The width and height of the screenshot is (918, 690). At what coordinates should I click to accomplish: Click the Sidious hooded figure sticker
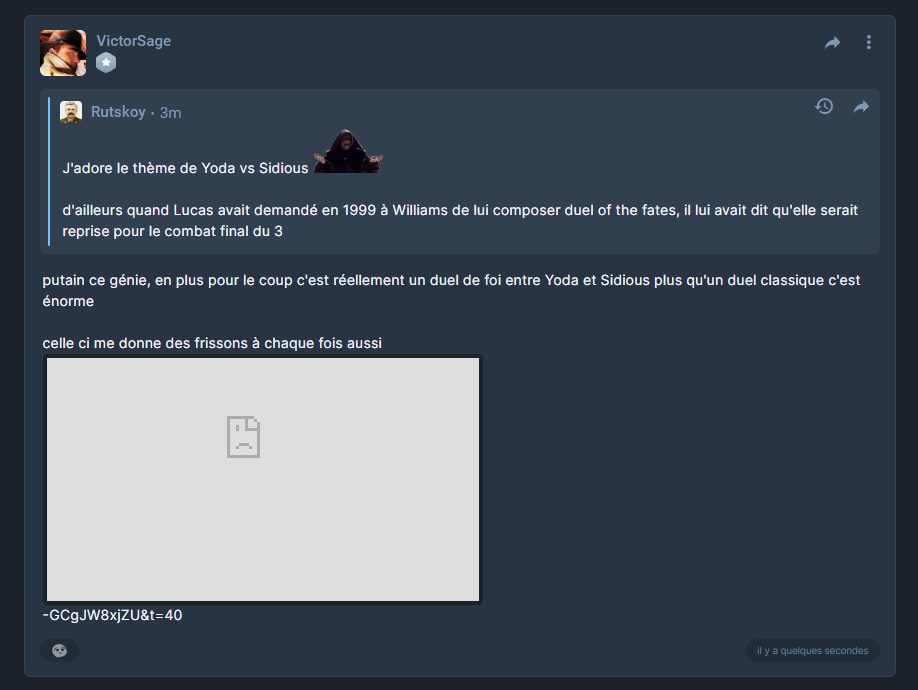coord(348,152)
